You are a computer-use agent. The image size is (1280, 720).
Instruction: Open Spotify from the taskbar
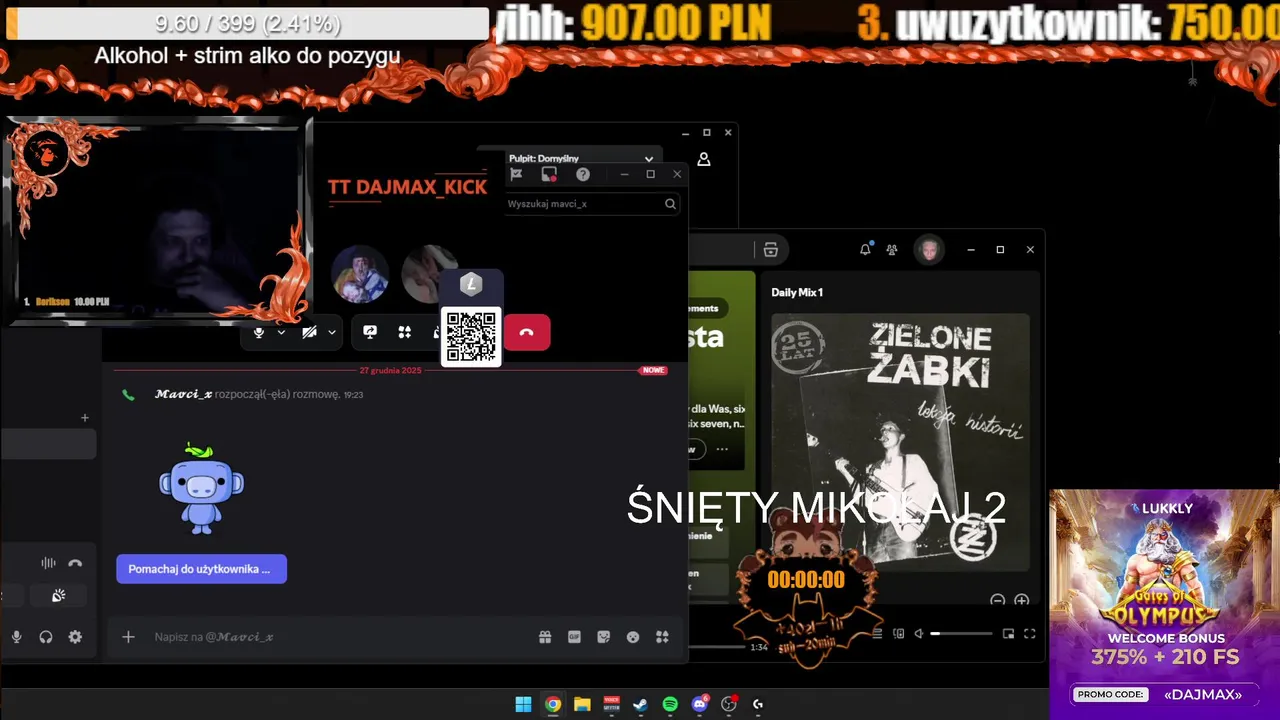[x=670, y=704]
